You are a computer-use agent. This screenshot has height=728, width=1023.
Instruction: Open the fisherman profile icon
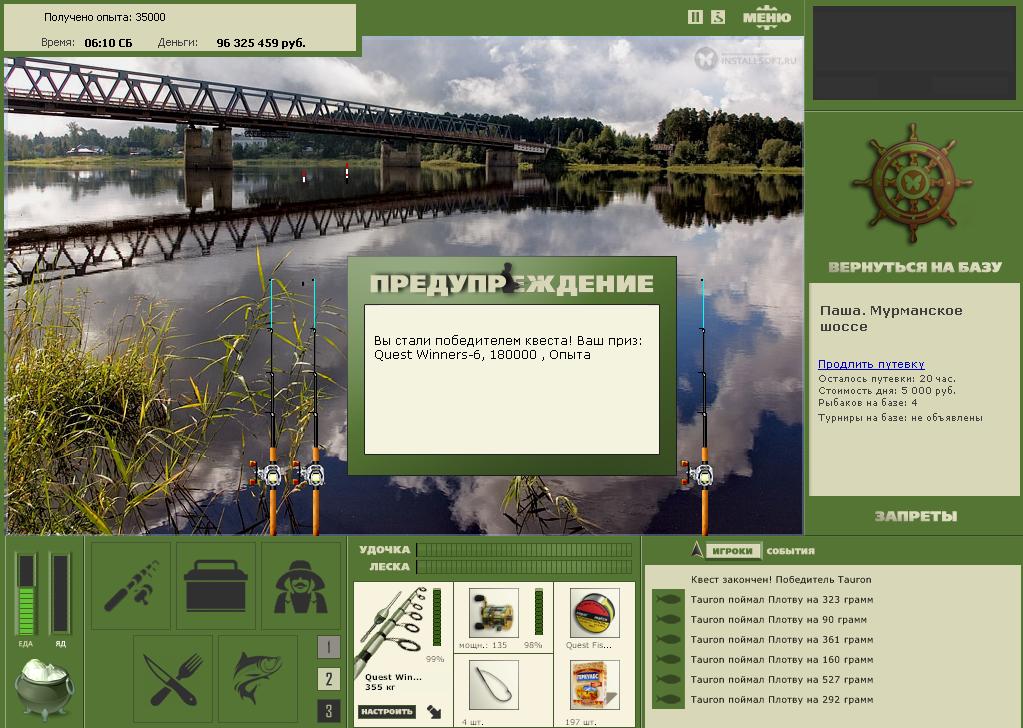click(x=301, y=586)
